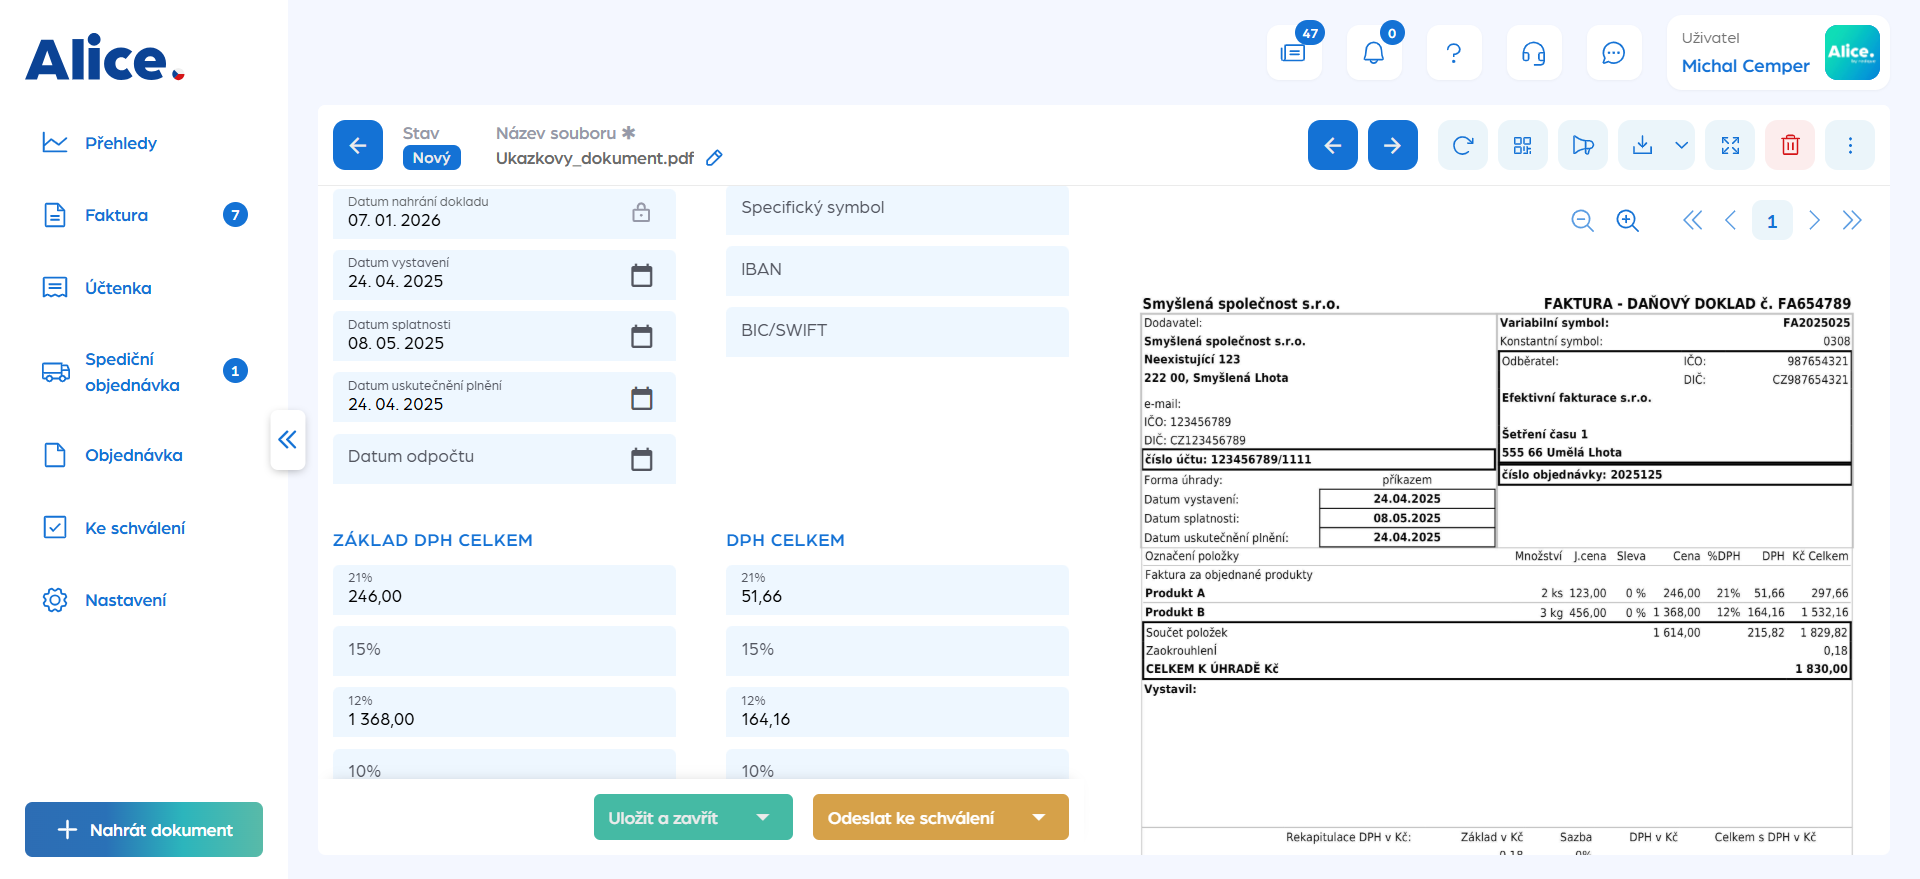Delete document with trash icon

1791,145
